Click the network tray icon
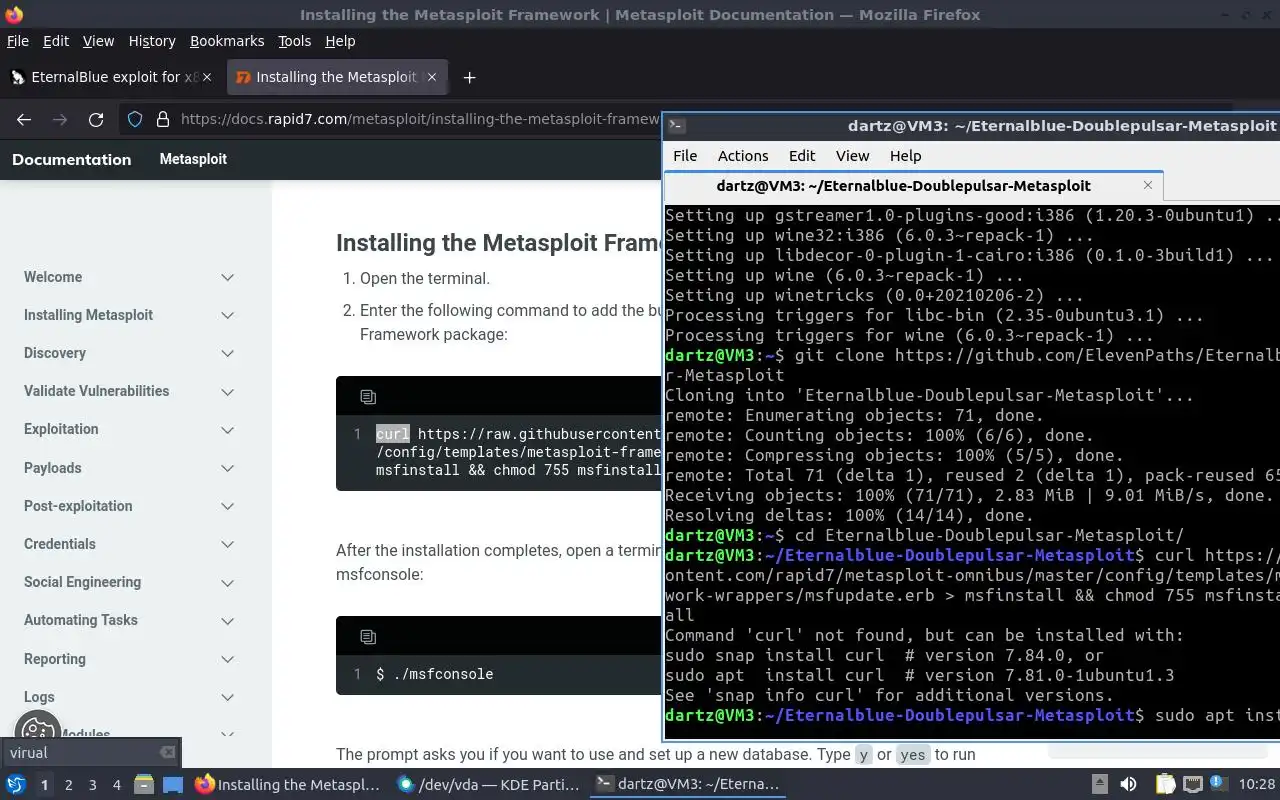This screenshot has height=800, width=1280. tap(1192, 785)
